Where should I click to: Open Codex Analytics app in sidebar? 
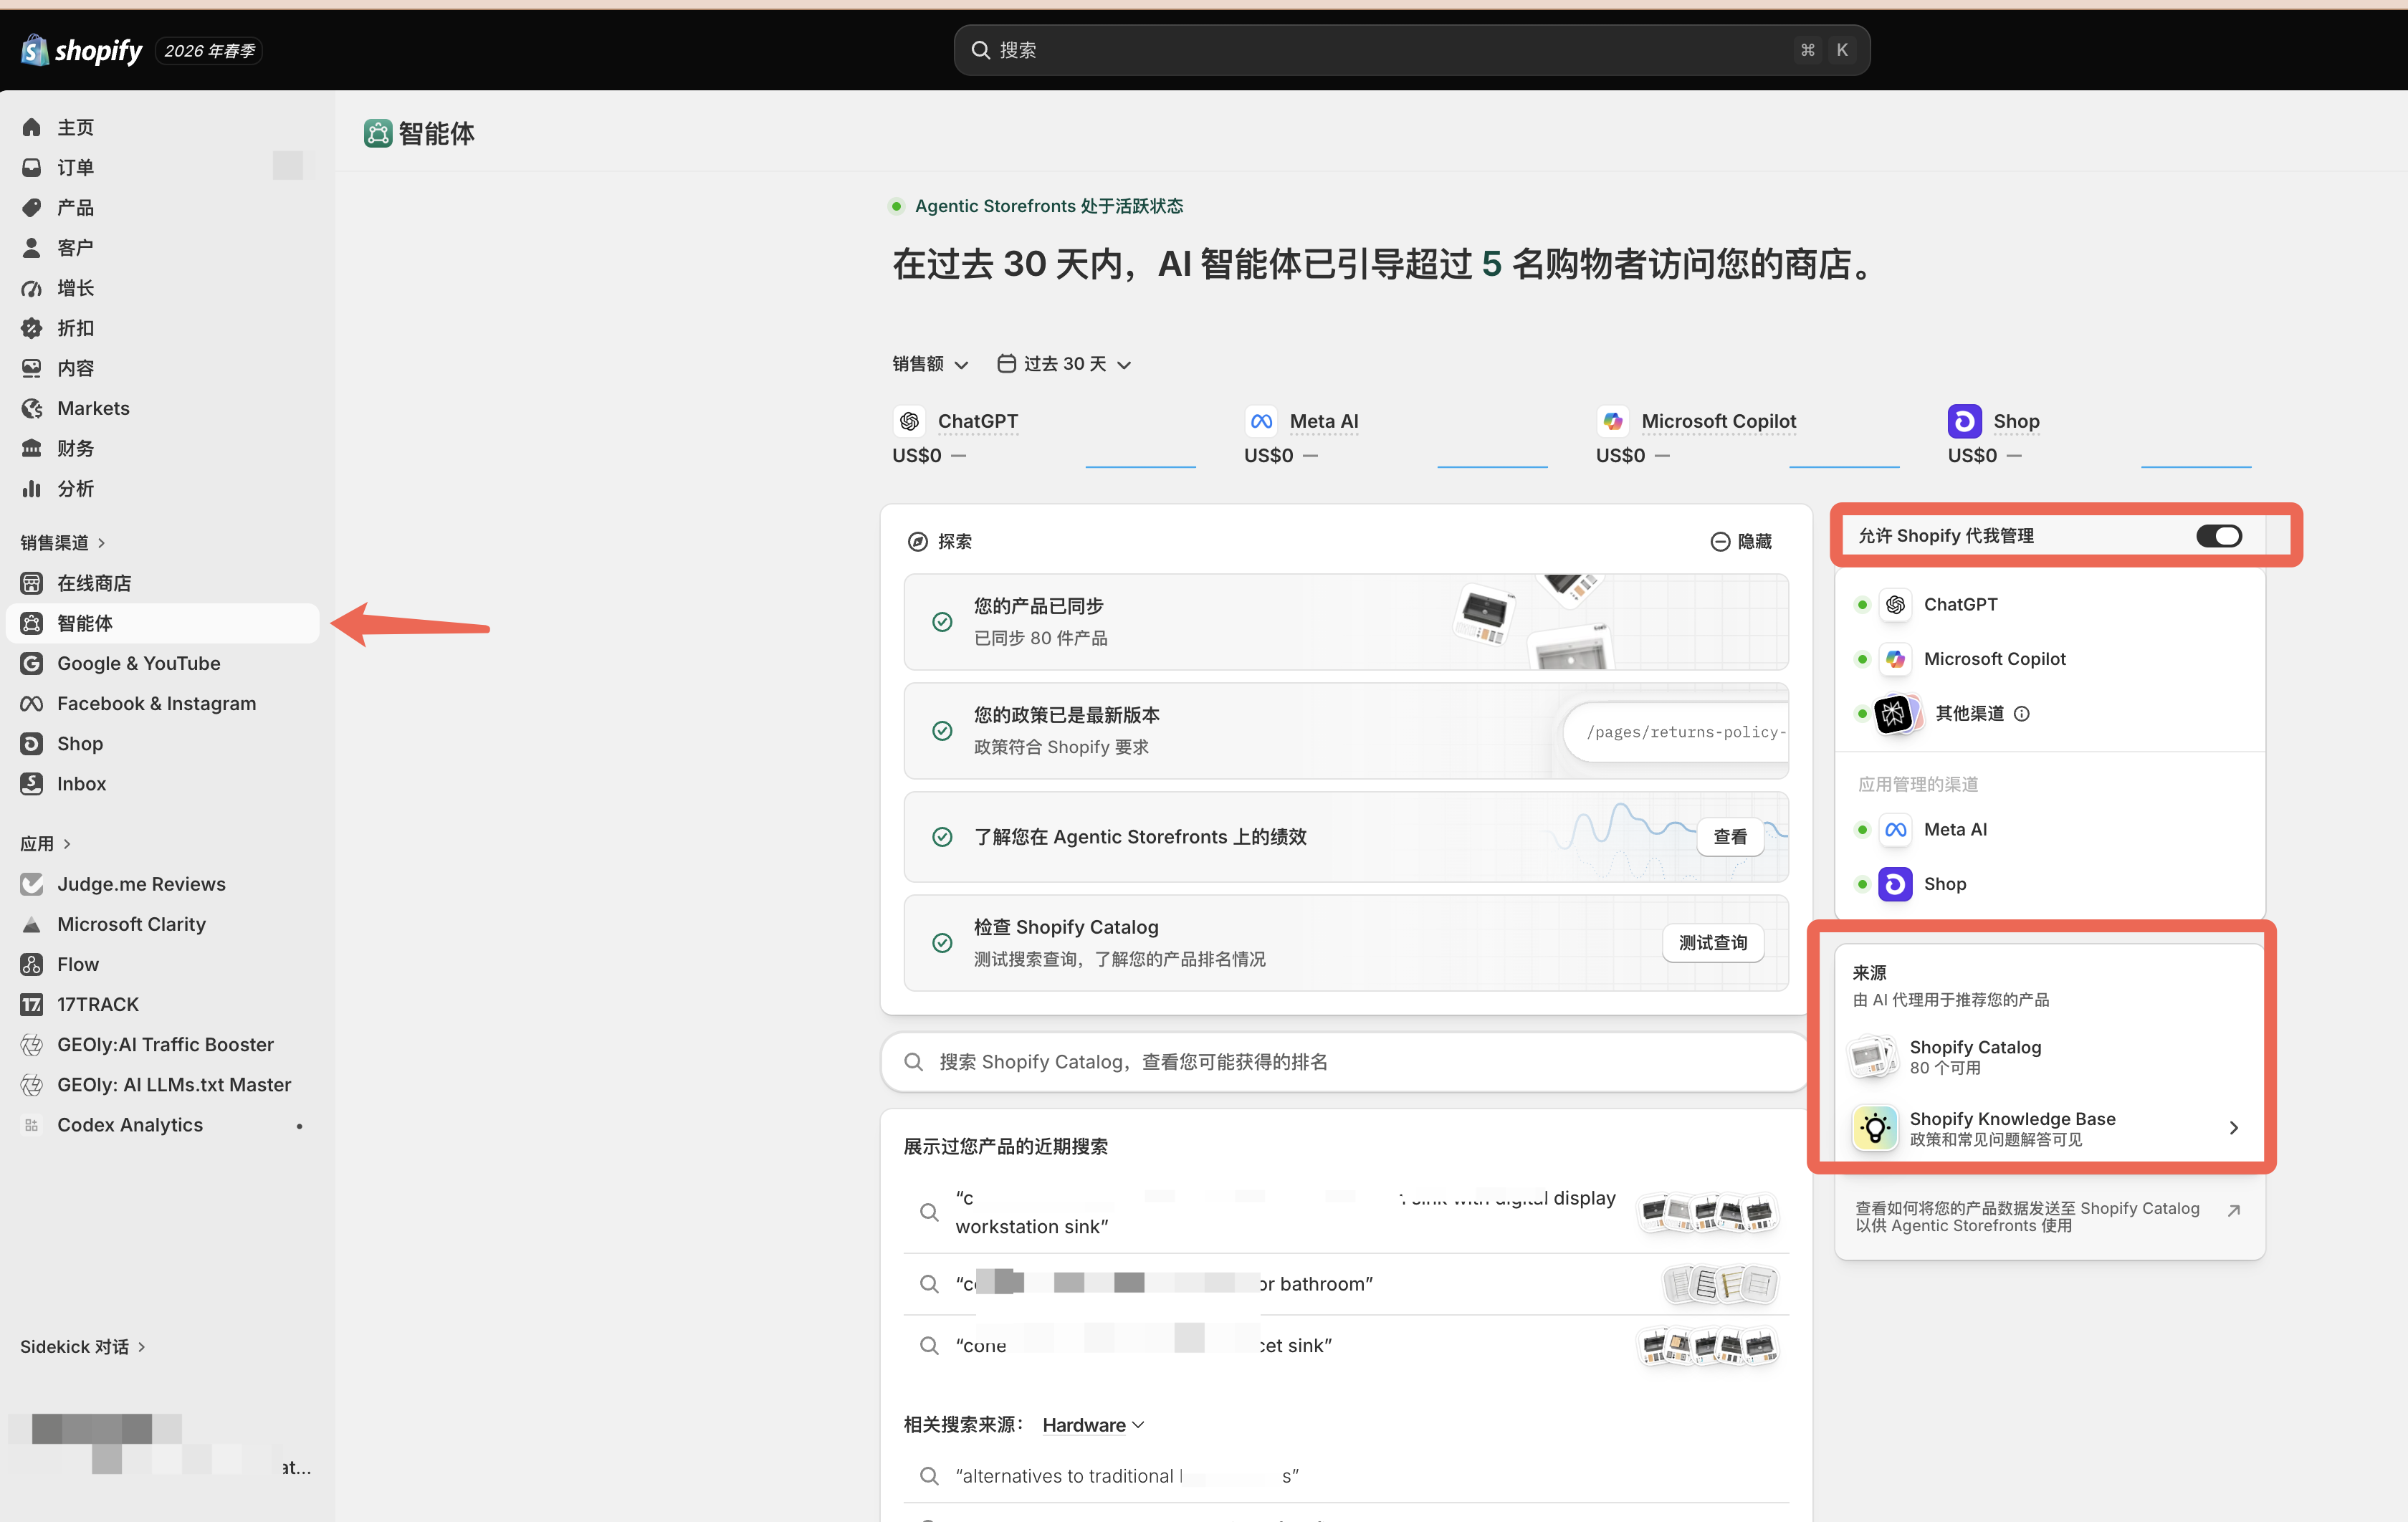(x=162, y=1124)
